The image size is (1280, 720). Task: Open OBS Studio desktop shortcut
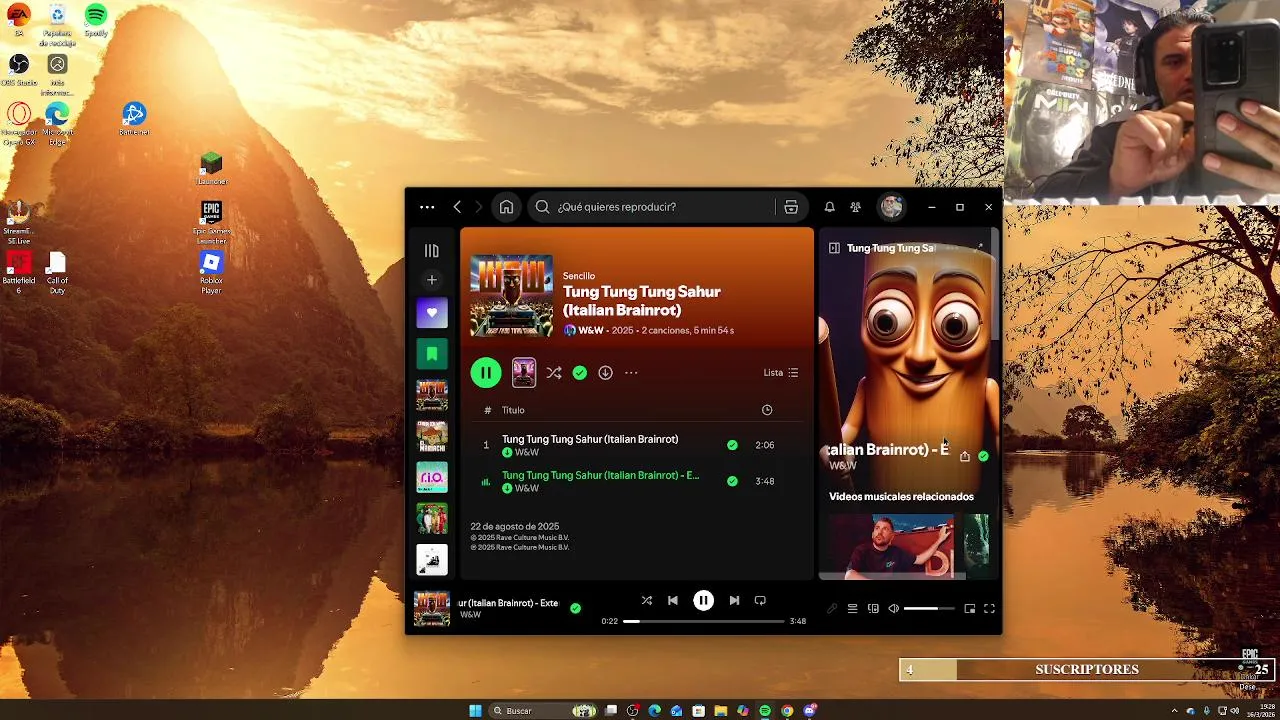point(19,68)
